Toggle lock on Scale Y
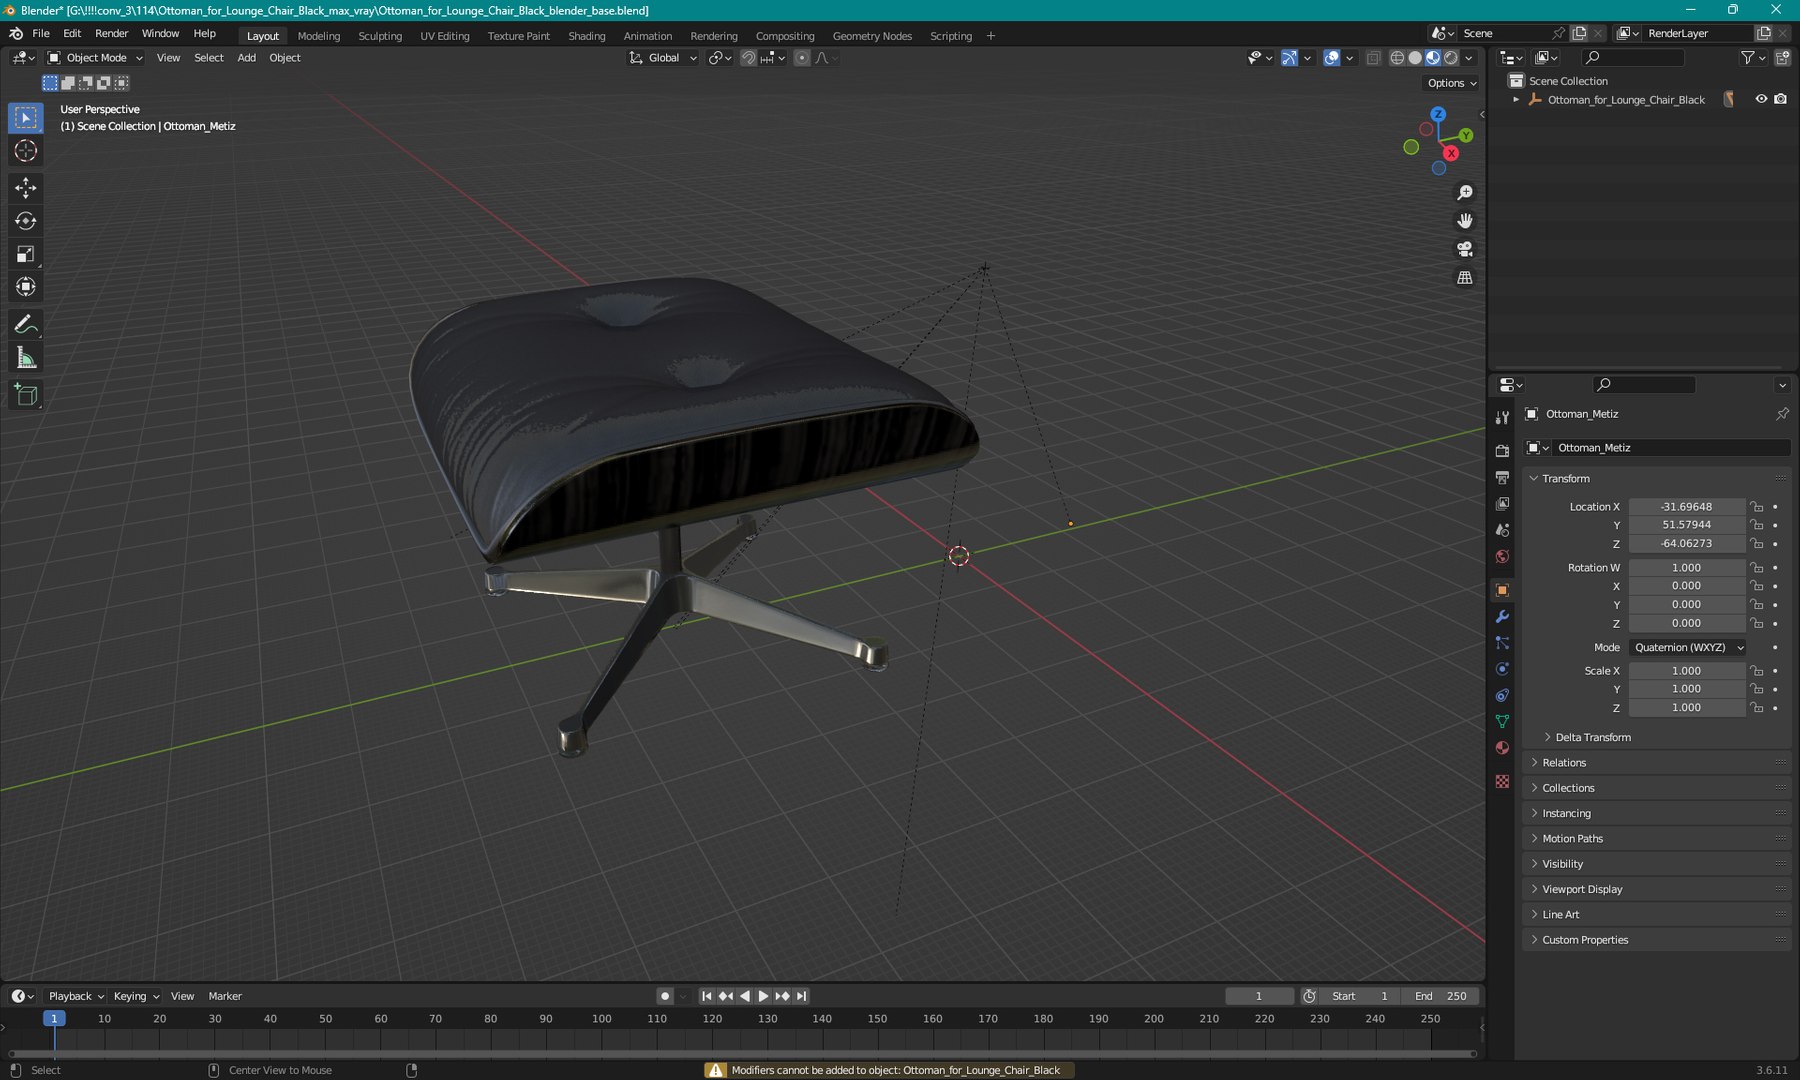1800x1080 pixels. click(1757, 689)
